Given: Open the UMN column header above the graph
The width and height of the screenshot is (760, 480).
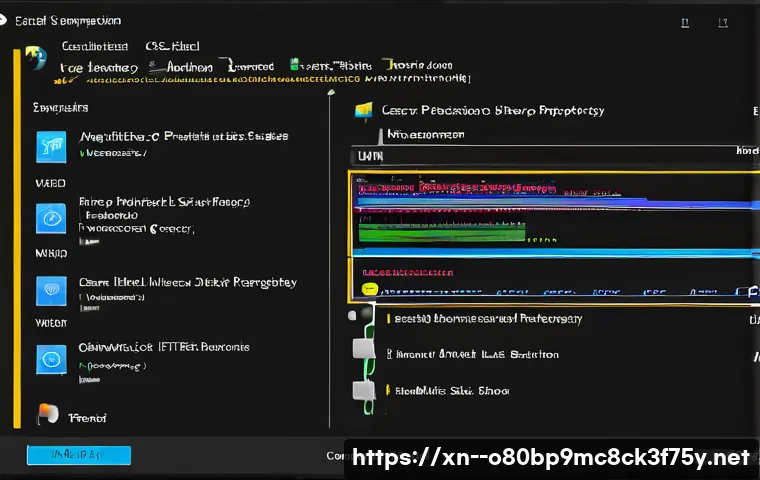Looking at the screenshot, I should tap(370, 157).
